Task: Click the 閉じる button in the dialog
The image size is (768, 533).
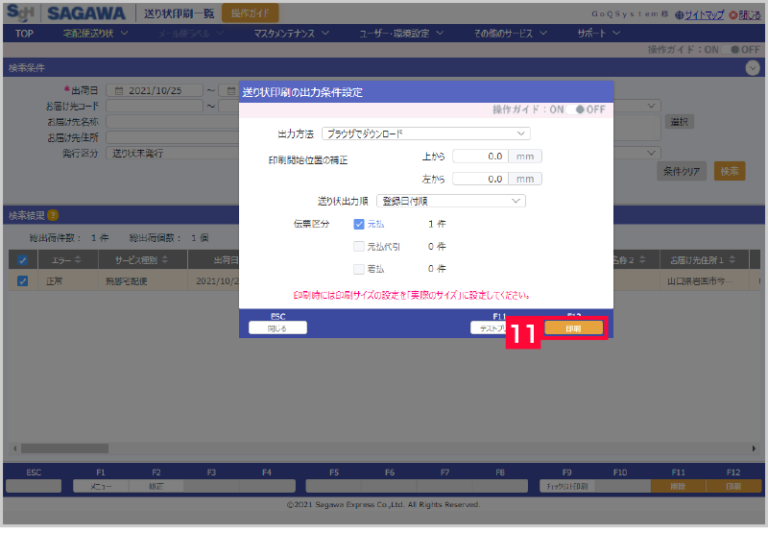Action: [x=278, y=328]
